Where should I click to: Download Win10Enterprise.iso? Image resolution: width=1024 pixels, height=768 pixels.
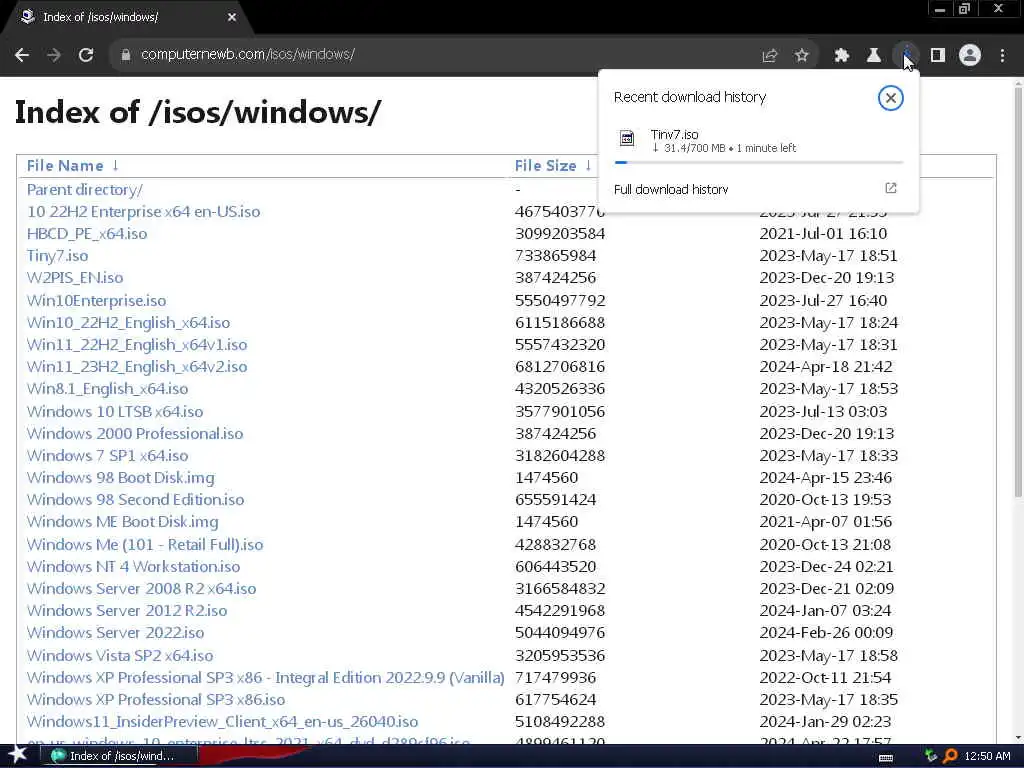(96, 300)
